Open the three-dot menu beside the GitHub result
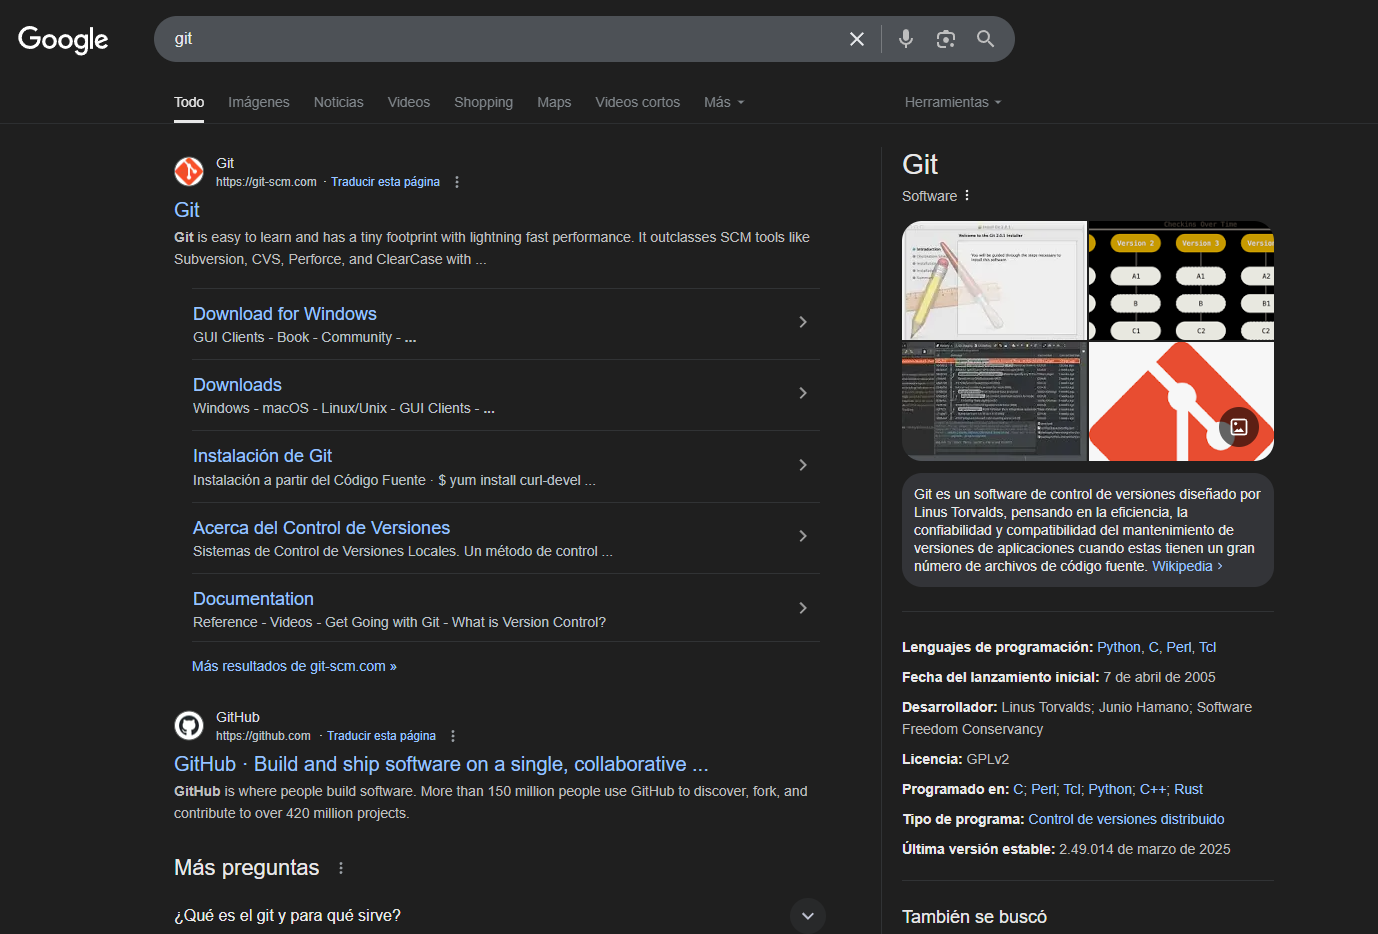The image size is (1378, 934). 453,735
